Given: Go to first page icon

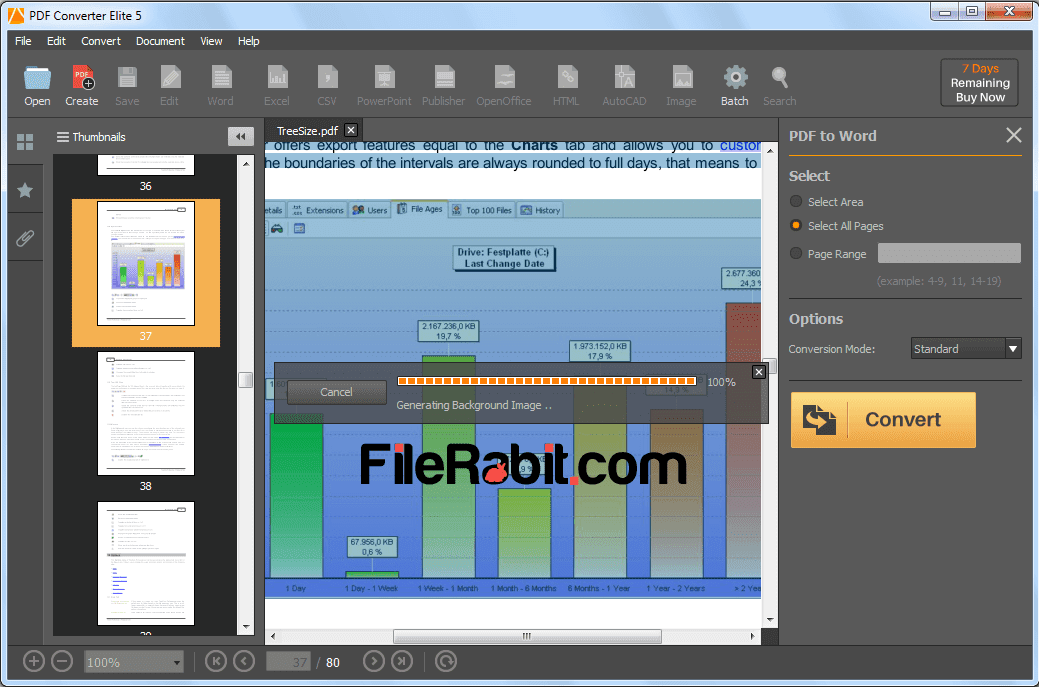Looking at the screenshot, I should point(216,661).
